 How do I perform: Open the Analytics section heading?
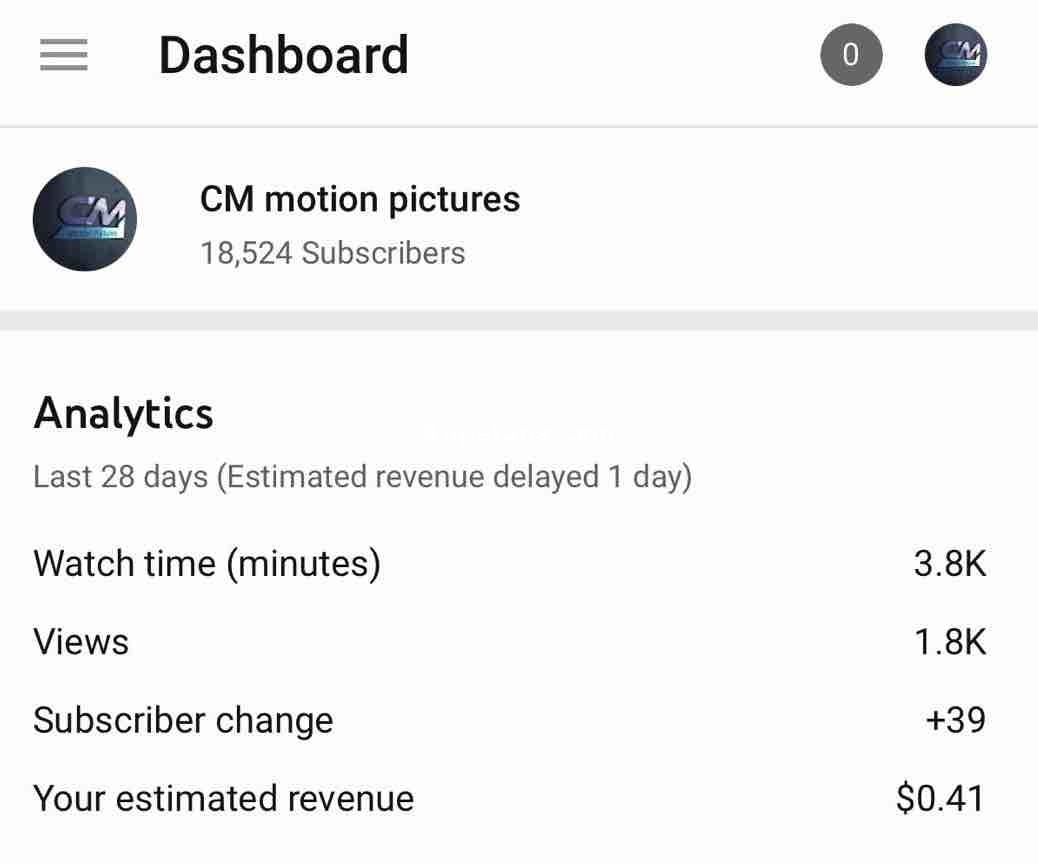123,413
